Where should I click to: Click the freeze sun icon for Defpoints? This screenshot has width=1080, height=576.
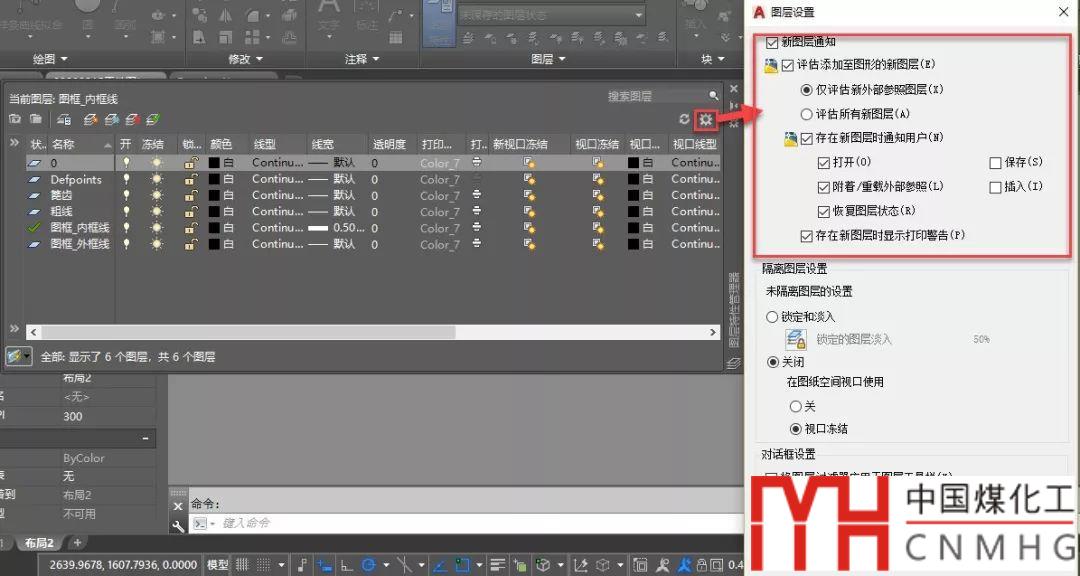tap(156, 179)
